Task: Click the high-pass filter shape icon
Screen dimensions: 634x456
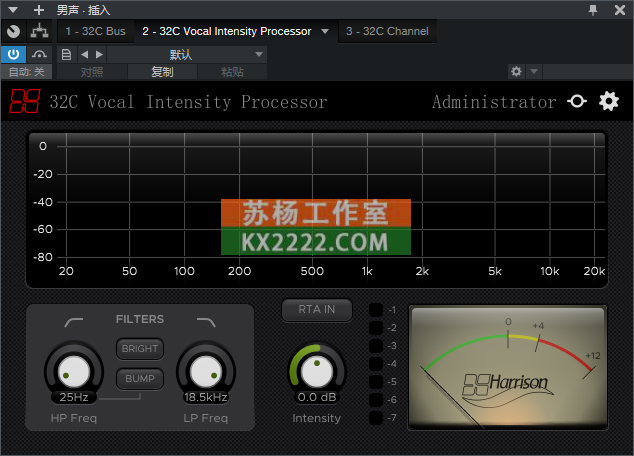Action: click(x=74, y=322)
